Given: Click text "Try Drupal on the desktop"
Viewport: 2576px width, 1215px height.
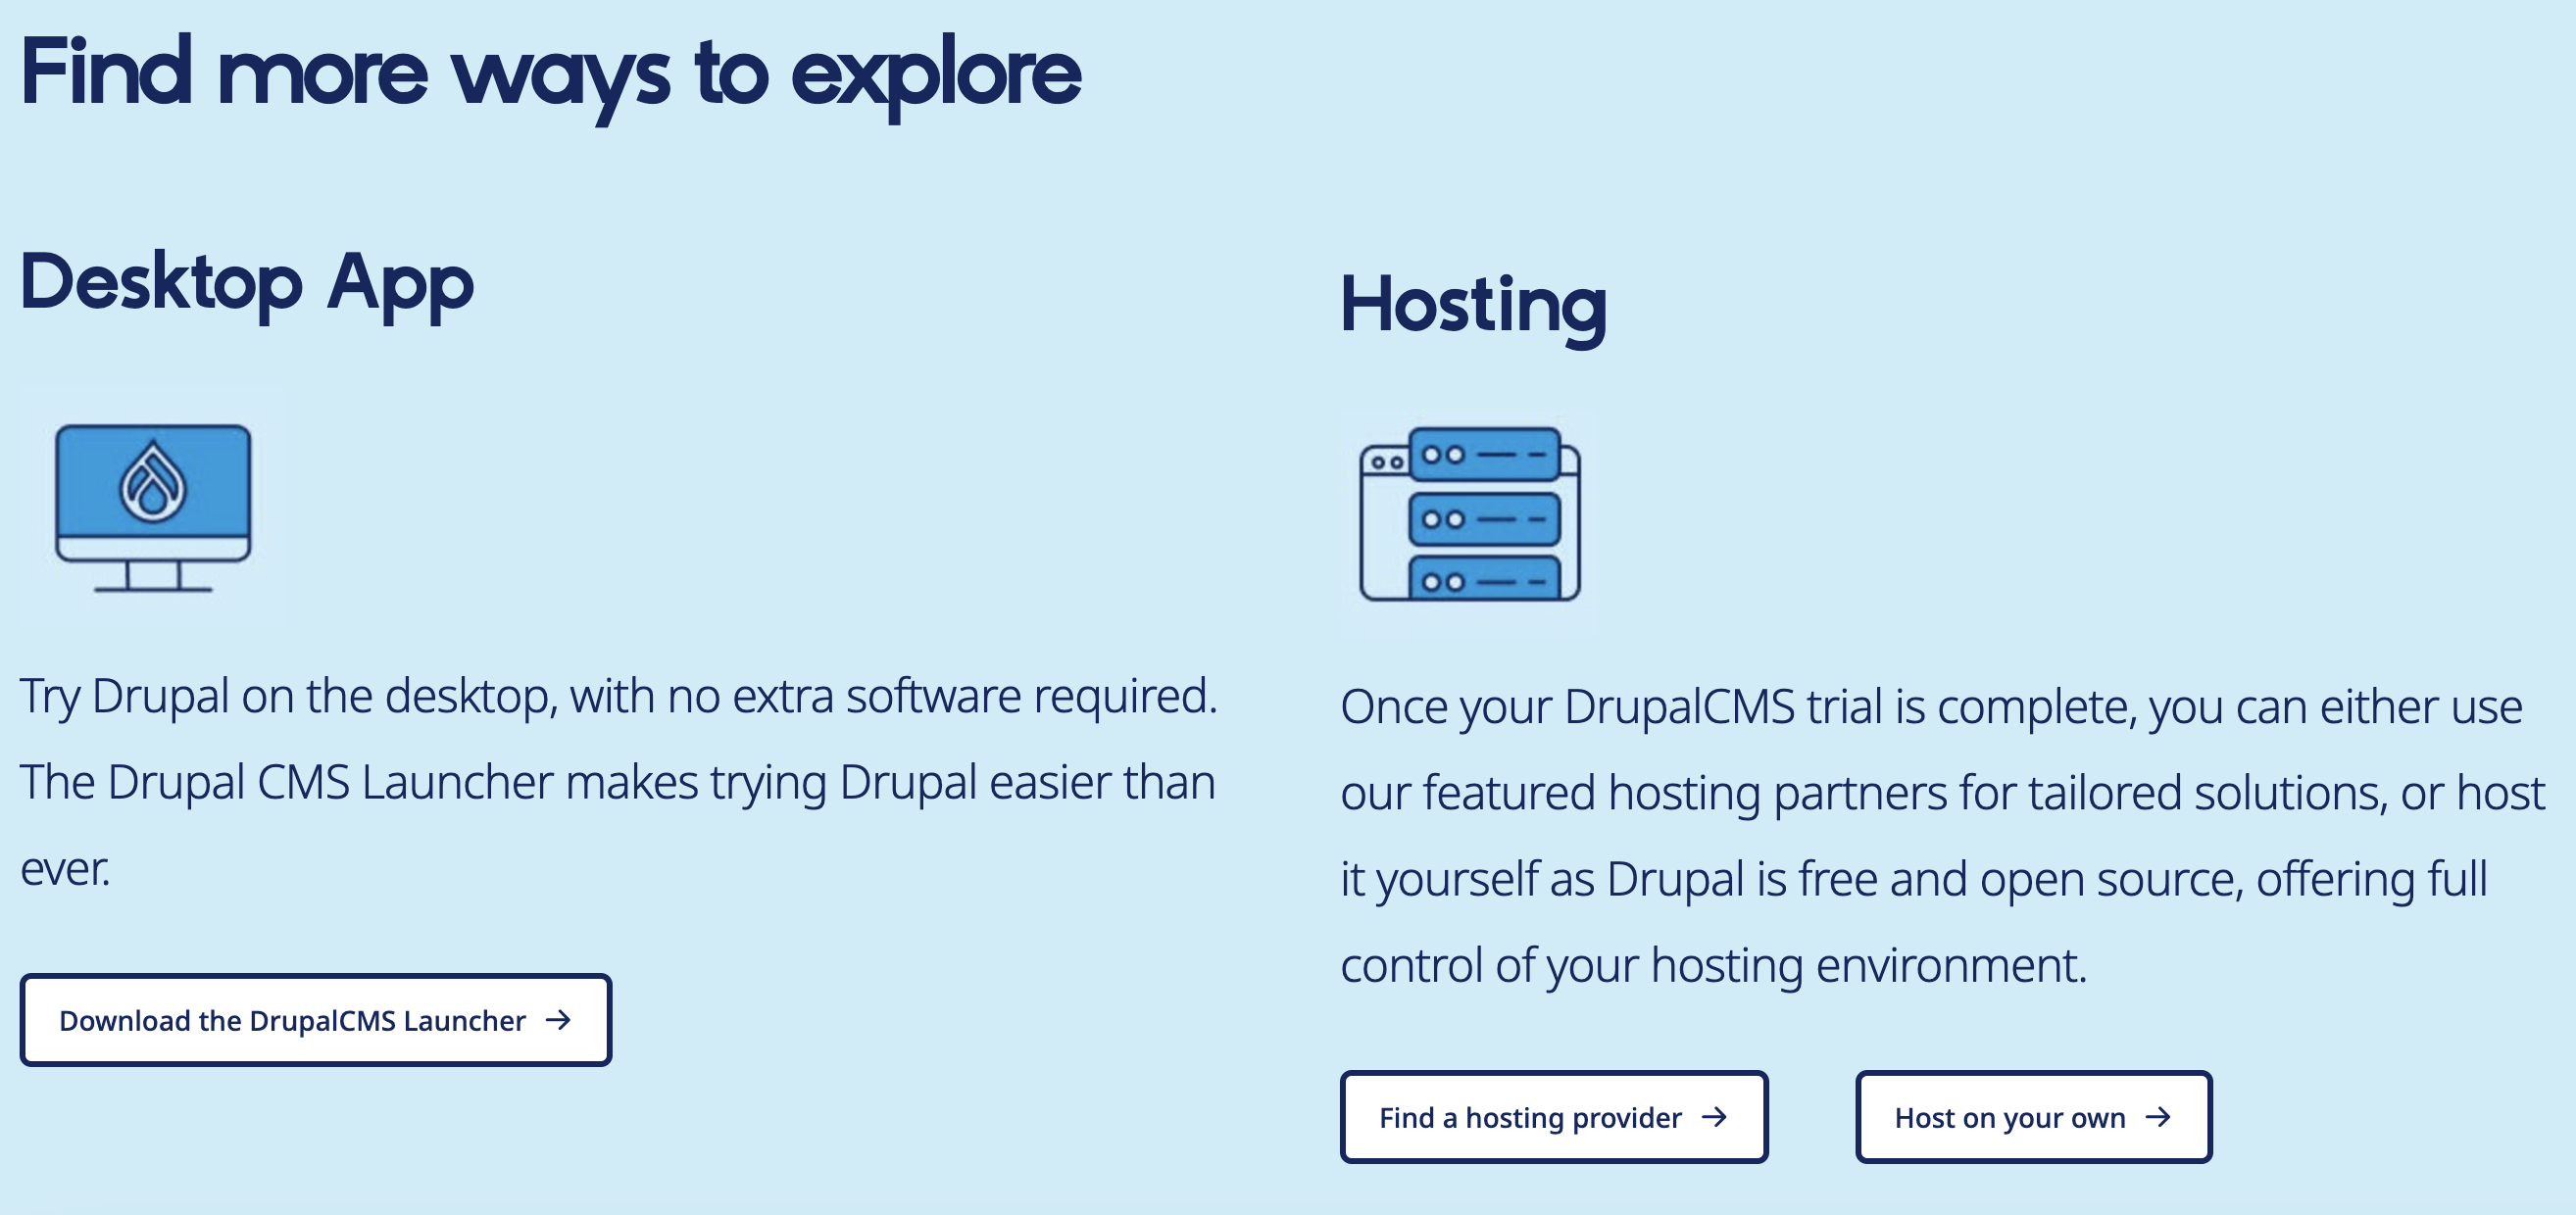Looking at the screenshot, I should pyautogui.click(x=289, y=697).
